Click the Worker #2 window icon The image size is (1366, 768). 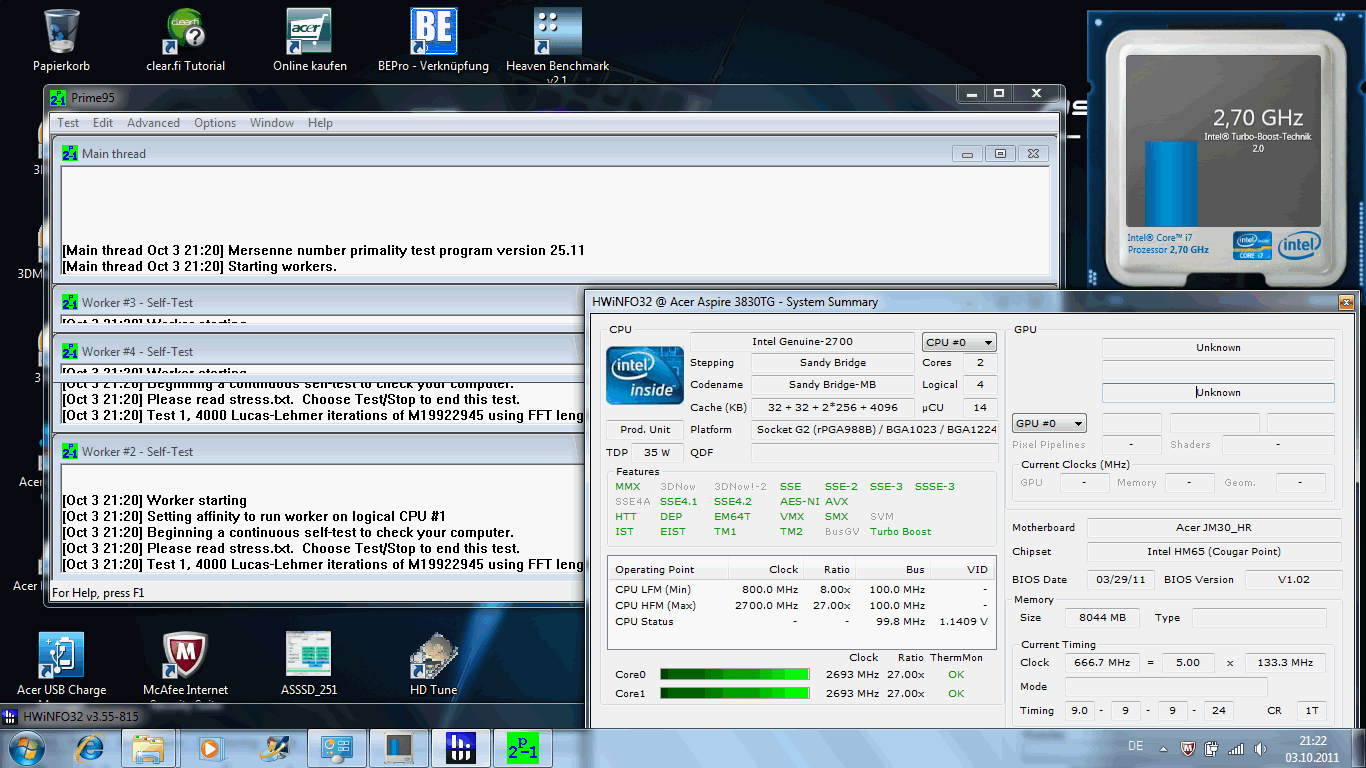(x=70, y=451)
